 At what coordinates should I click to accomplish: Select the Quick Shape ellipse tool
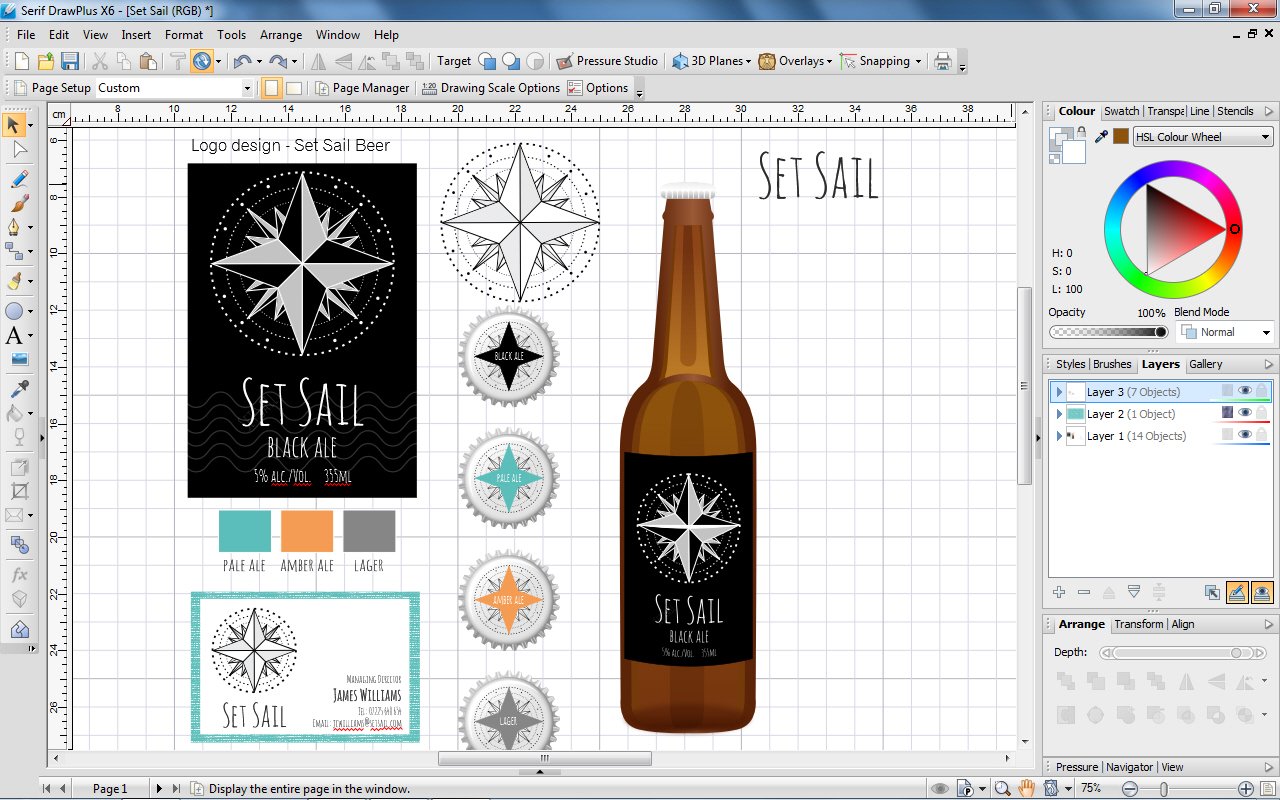click(14, 311)
